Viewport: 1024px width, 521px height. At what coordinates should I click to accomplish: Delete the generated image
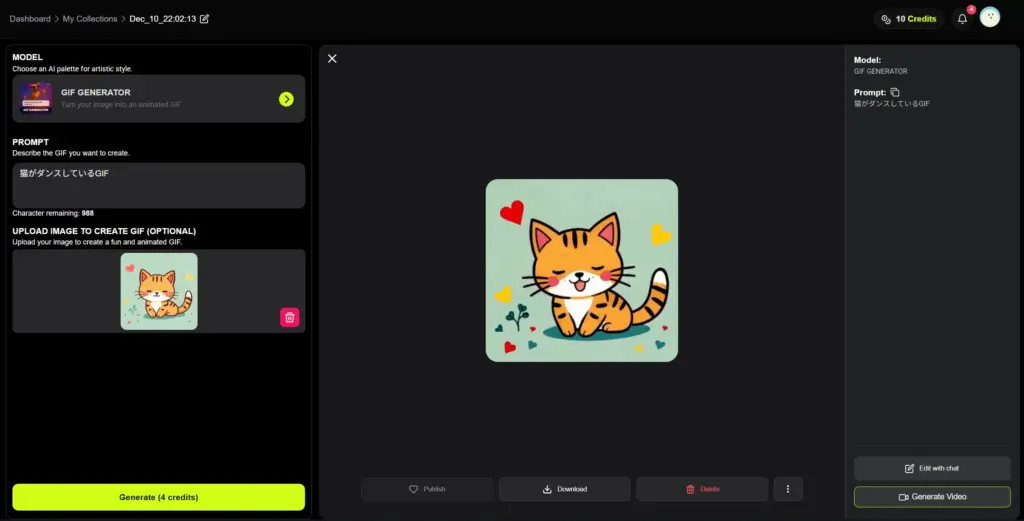coord(702,489)
